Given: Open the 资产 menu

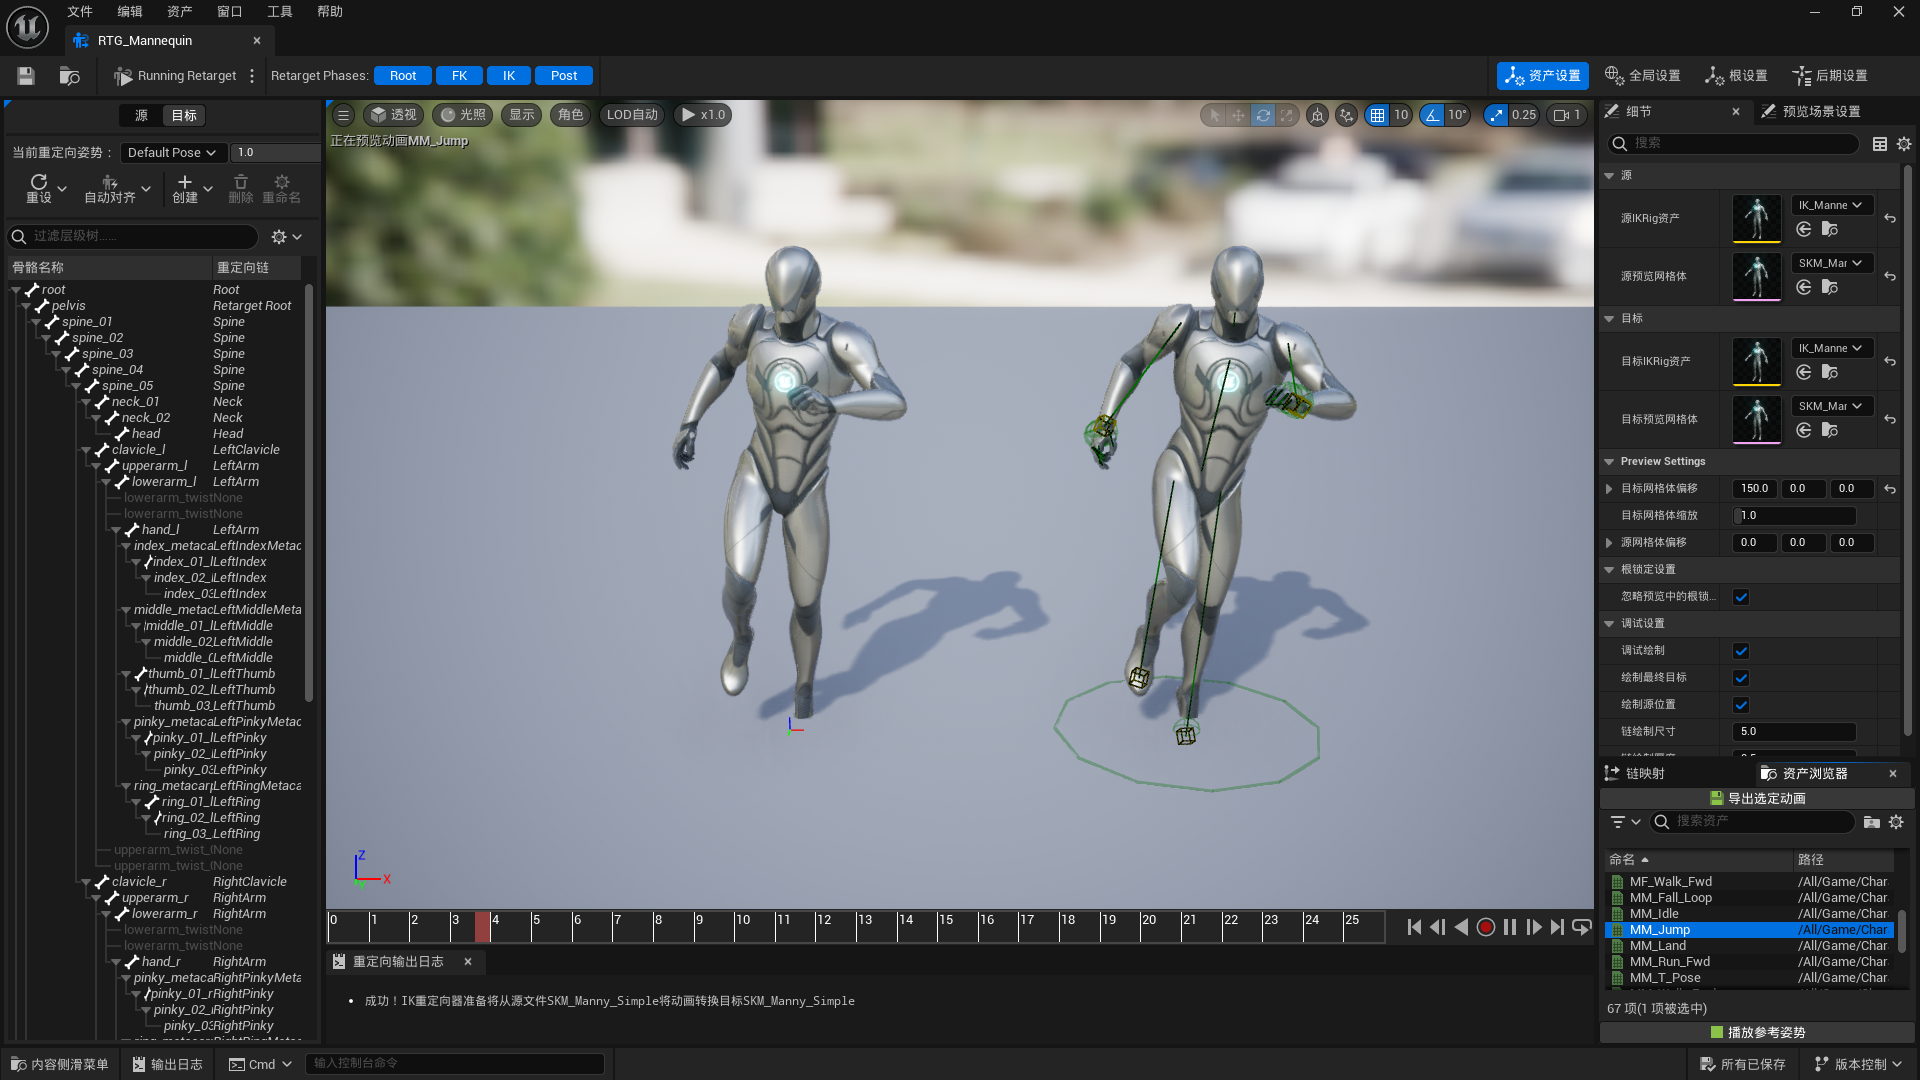Looking at the screenshot, I should (x=179, y=12).
